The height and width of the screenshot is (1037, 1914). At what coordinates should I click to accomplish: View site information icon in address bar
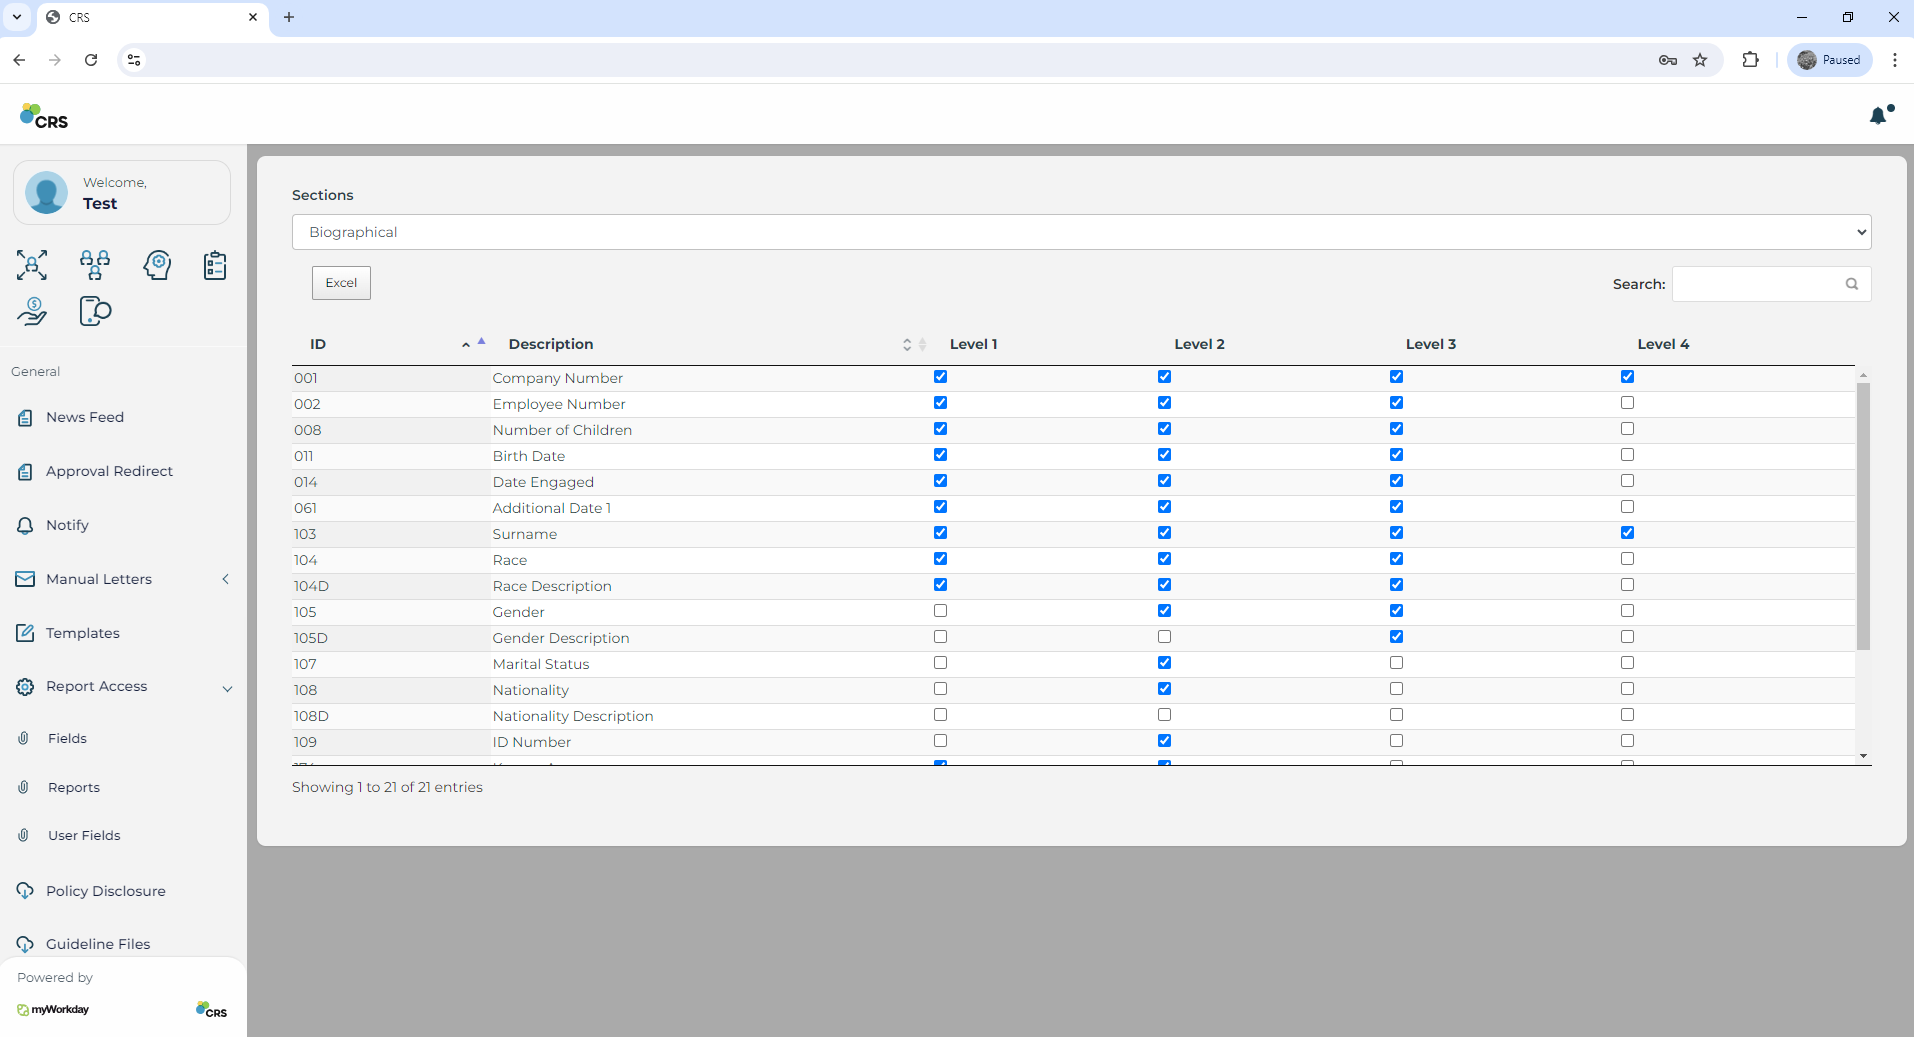point(134,60)
